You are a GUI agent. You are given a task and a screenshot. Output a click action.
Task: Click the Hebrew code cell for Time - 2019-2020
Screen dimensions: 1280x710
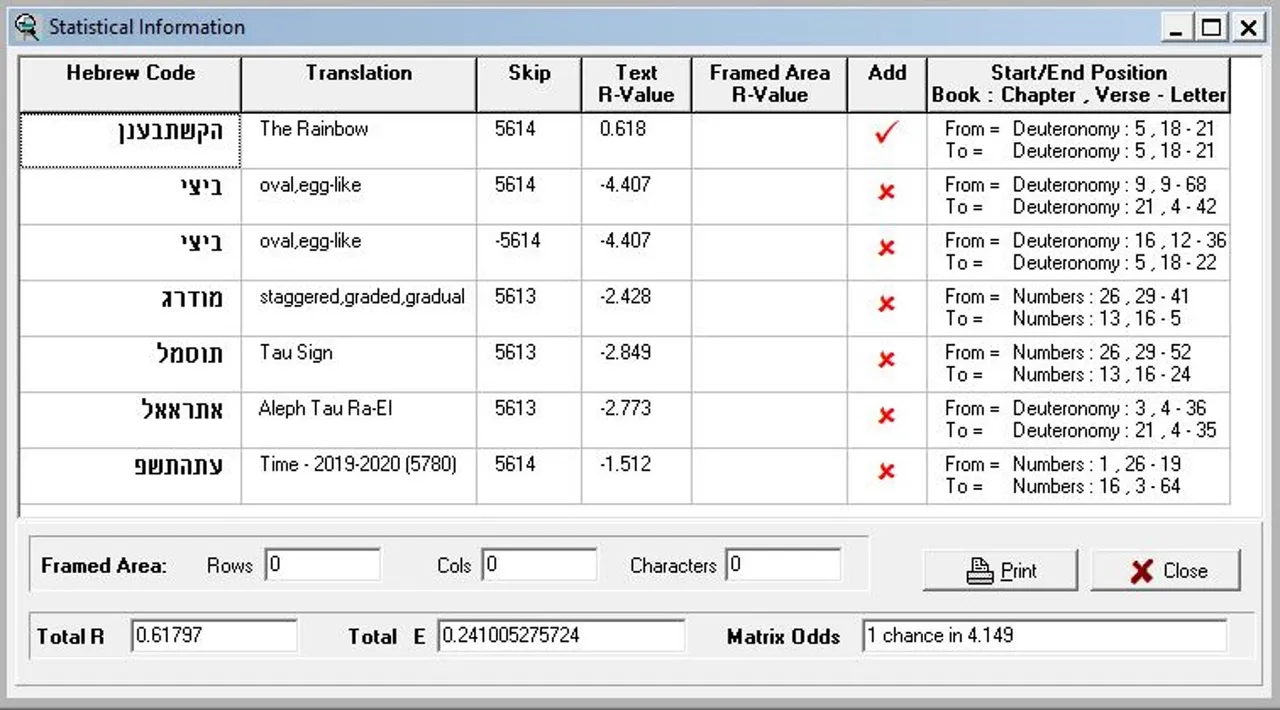pos(130,476)
